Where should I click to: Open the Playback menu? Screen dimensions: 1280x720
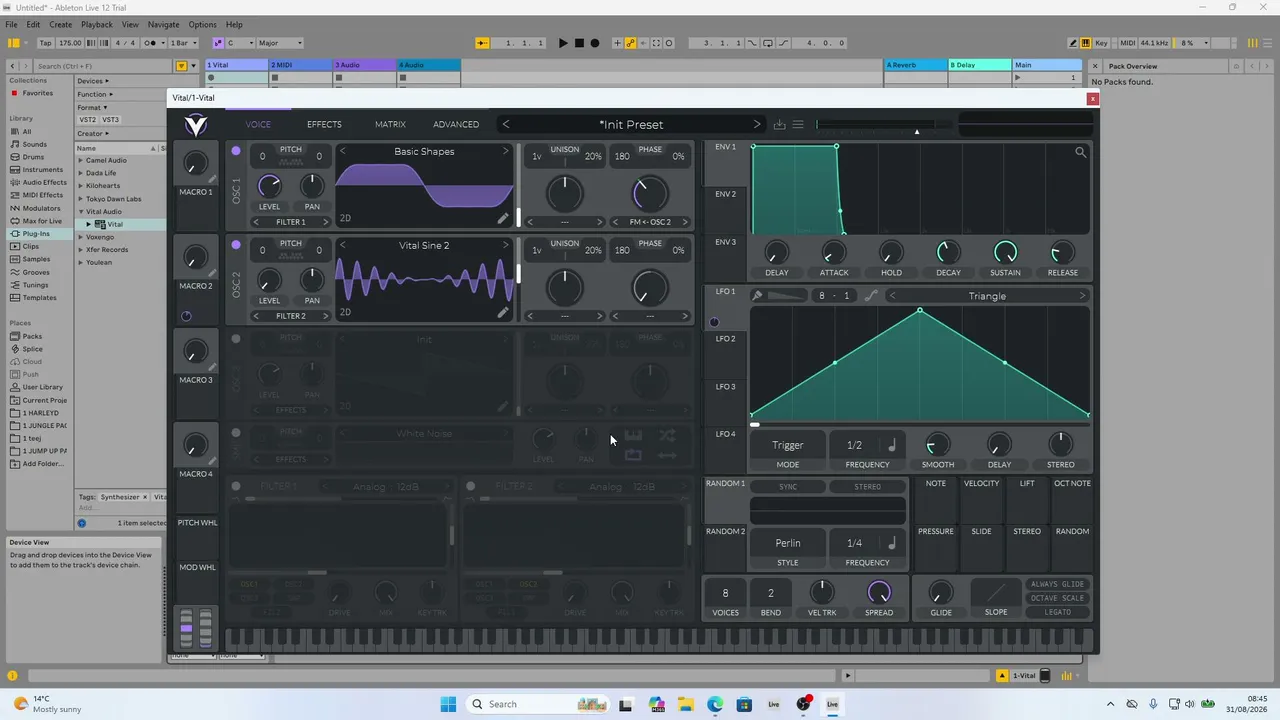point(97,24)
